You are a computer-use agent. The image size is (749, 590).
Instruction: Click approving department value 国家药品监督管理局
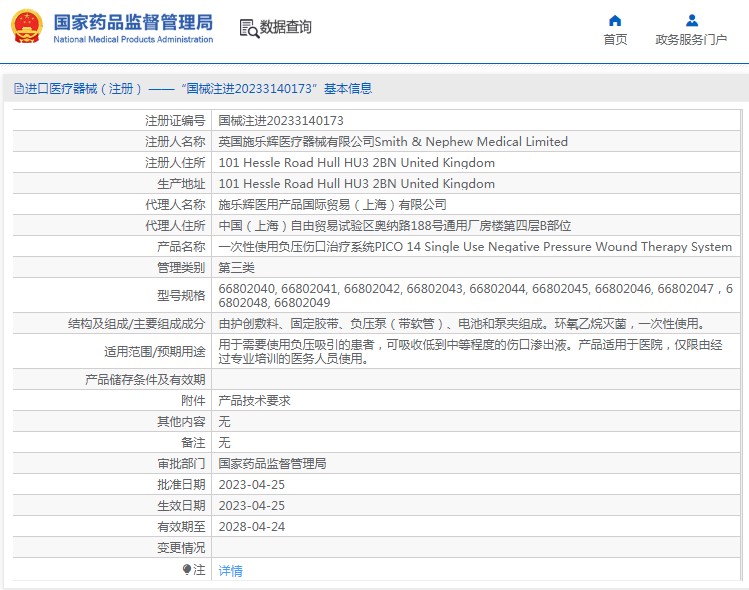[x=272, y=463]
